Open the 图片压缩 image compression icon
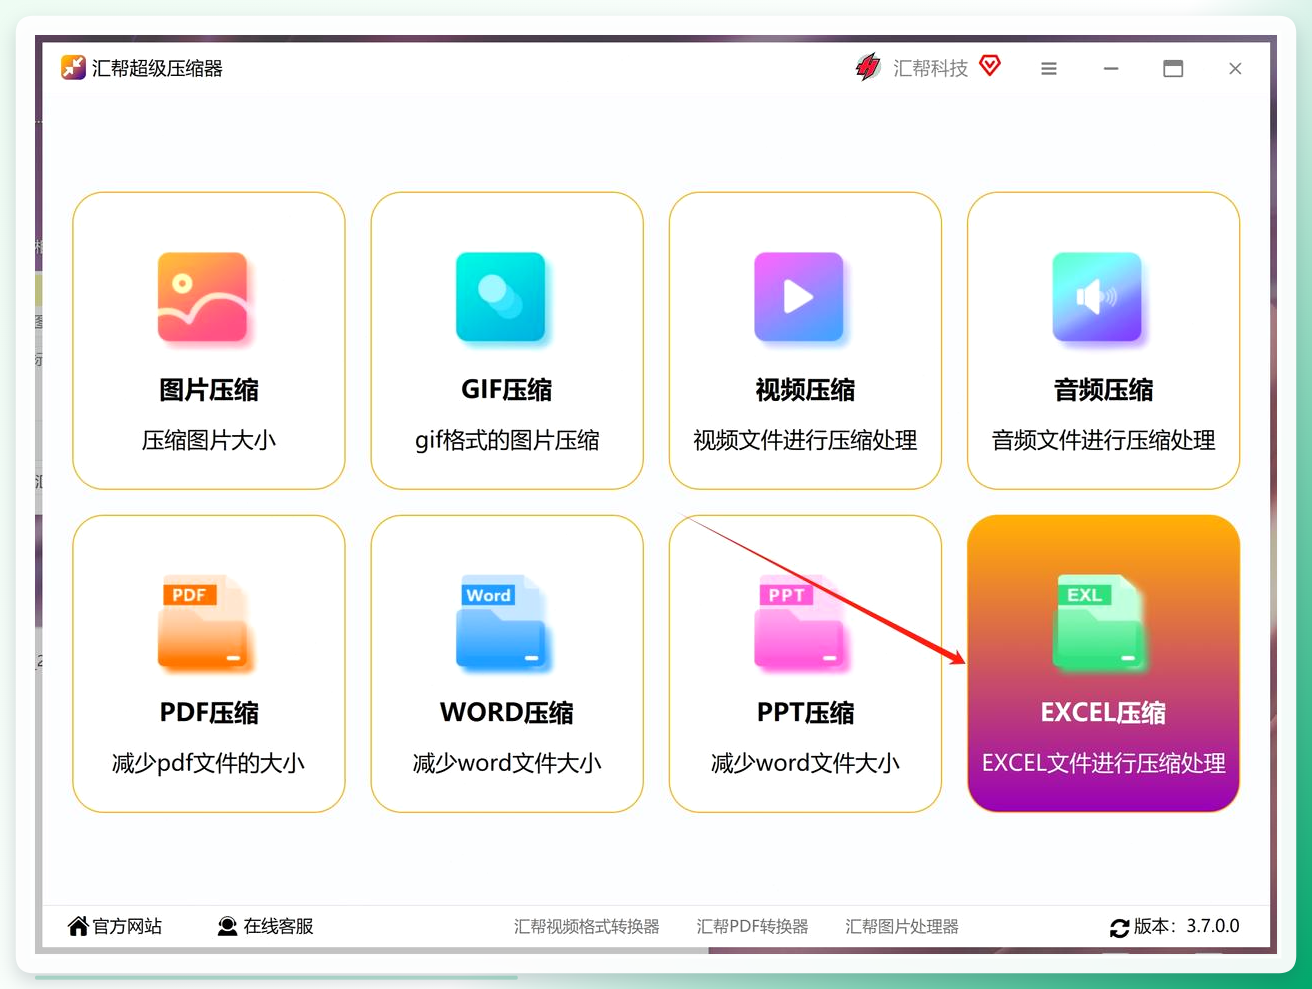 tap(203, 297)
